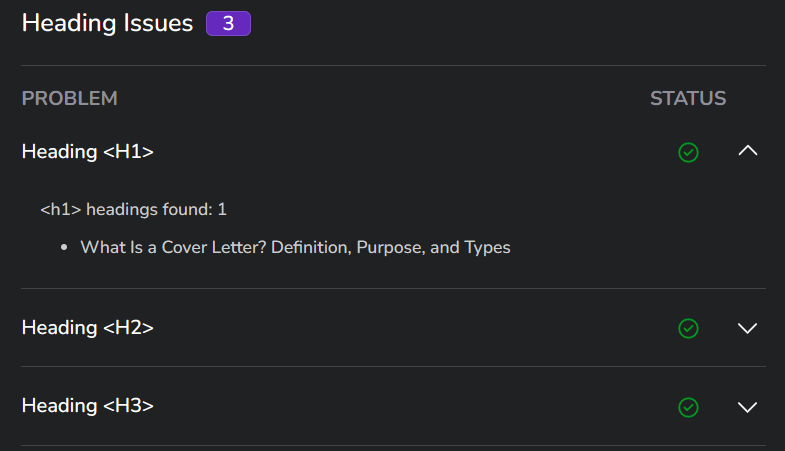
Task: Select the Heading <H3> row label
Action: pyautogui.click(x=88, y=406)
